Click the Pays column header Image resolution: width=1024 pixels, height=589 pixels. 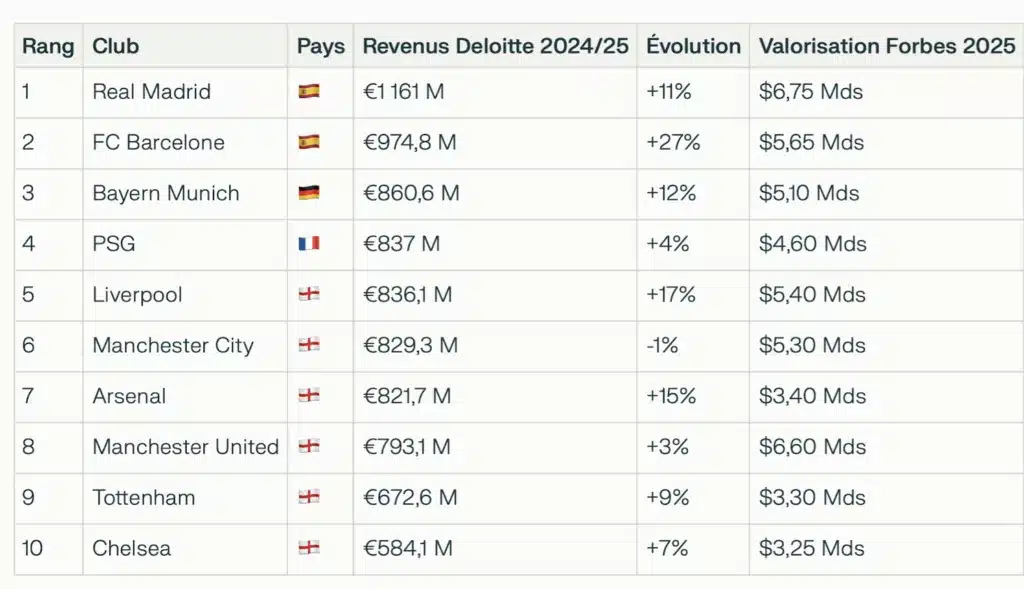tap(320, 46)
